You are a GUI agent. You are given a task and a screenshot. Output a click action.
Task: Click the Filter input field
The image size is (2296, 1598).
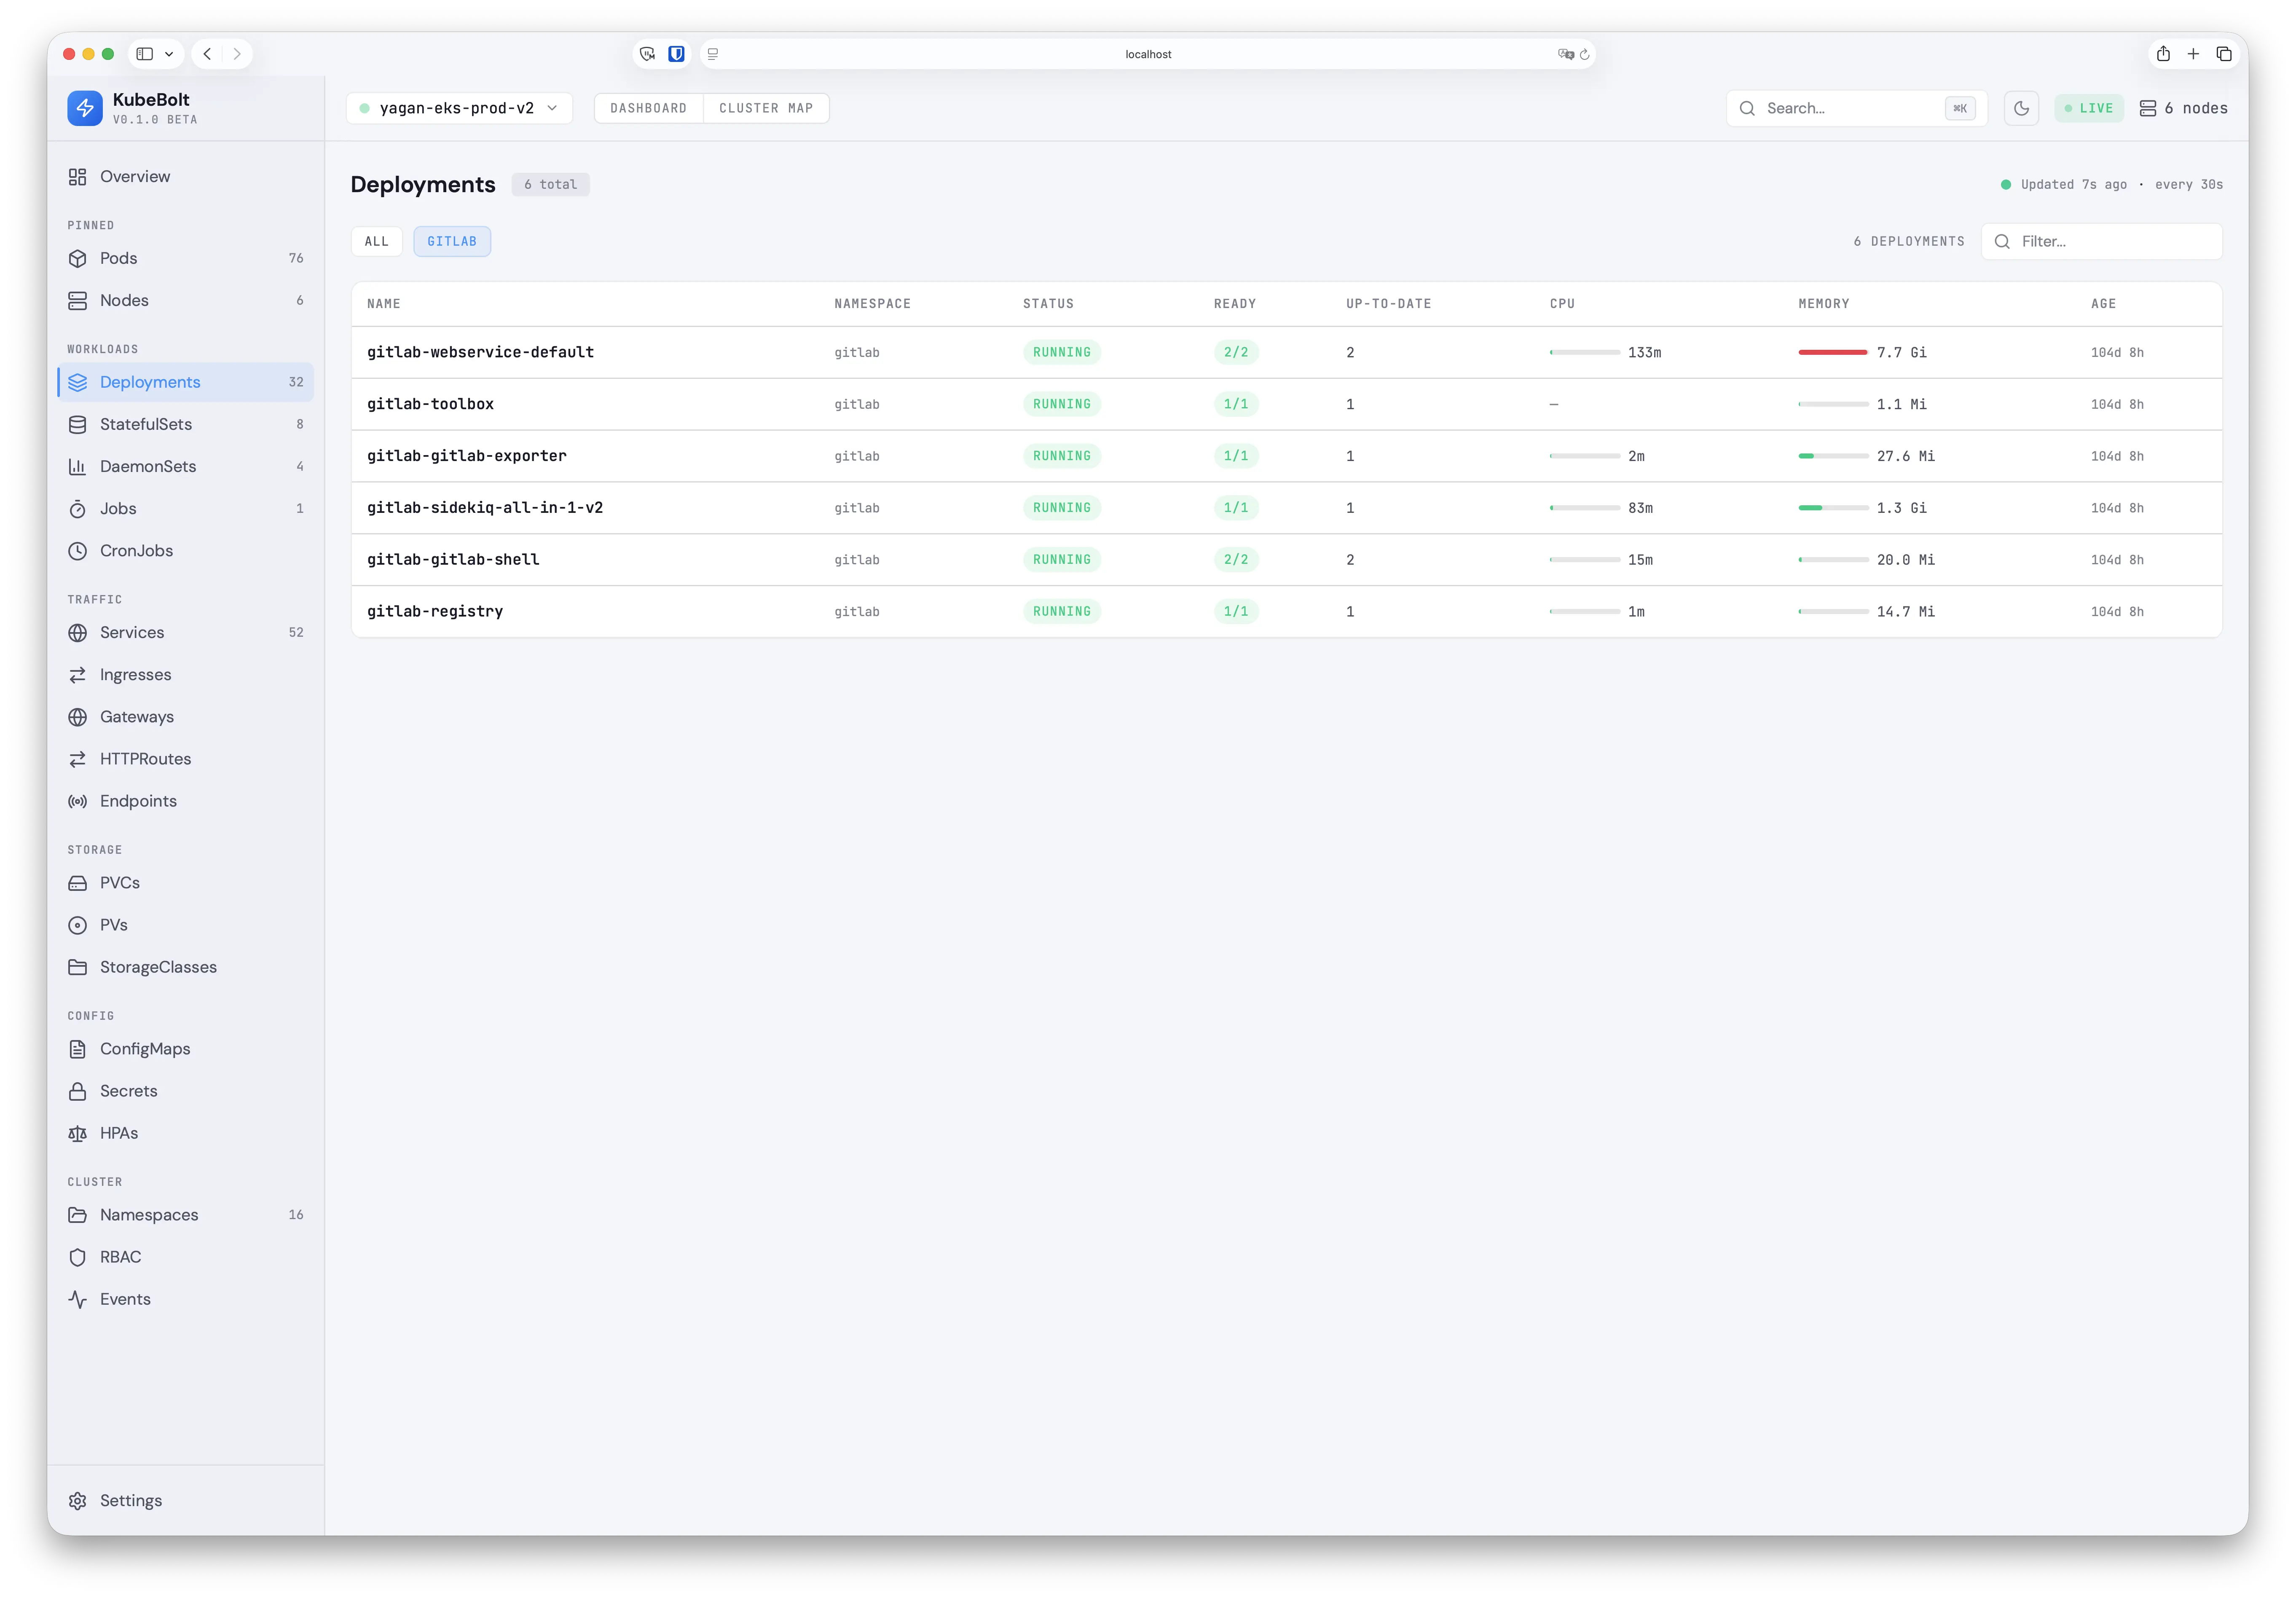point(2110,241)
